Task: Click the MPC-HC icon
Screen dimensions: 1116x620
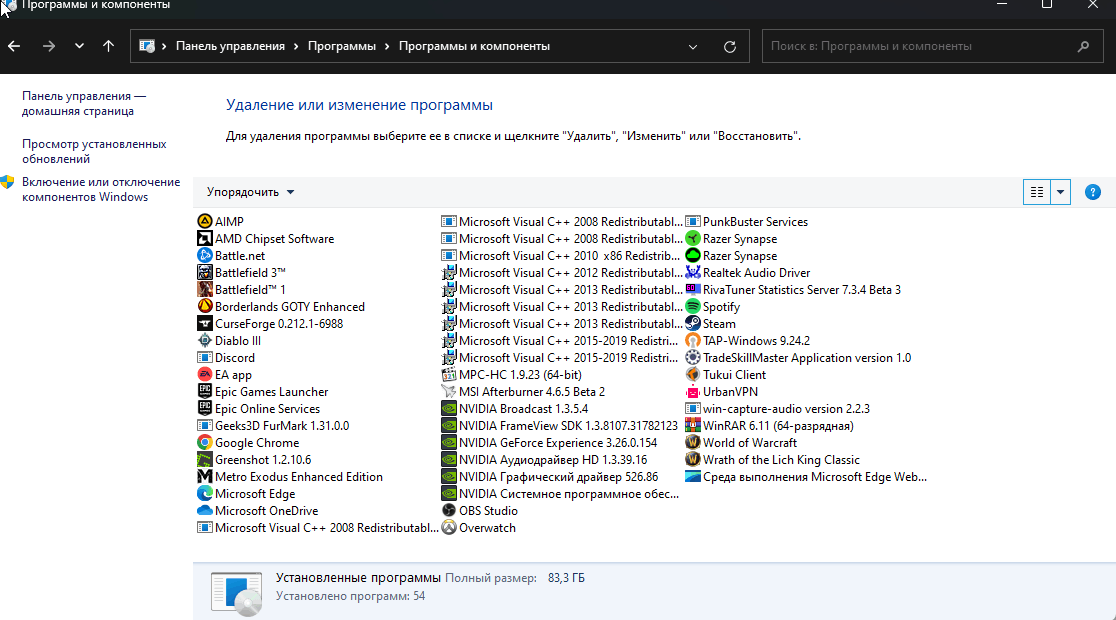Action: tap(448, 374)
